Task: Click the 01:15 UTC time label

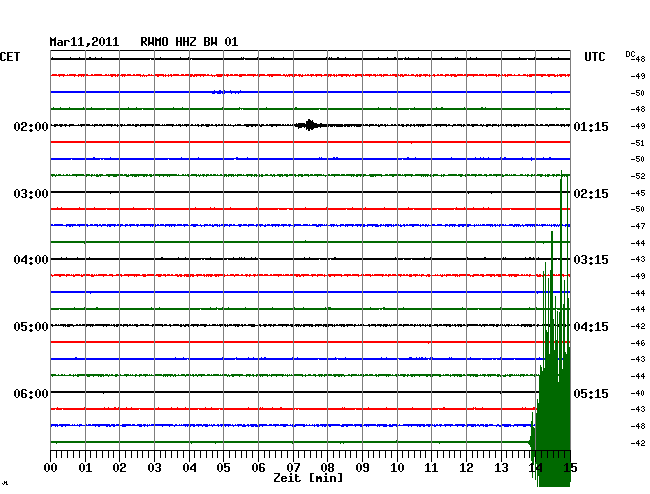Action: click(x=591, y=126)
